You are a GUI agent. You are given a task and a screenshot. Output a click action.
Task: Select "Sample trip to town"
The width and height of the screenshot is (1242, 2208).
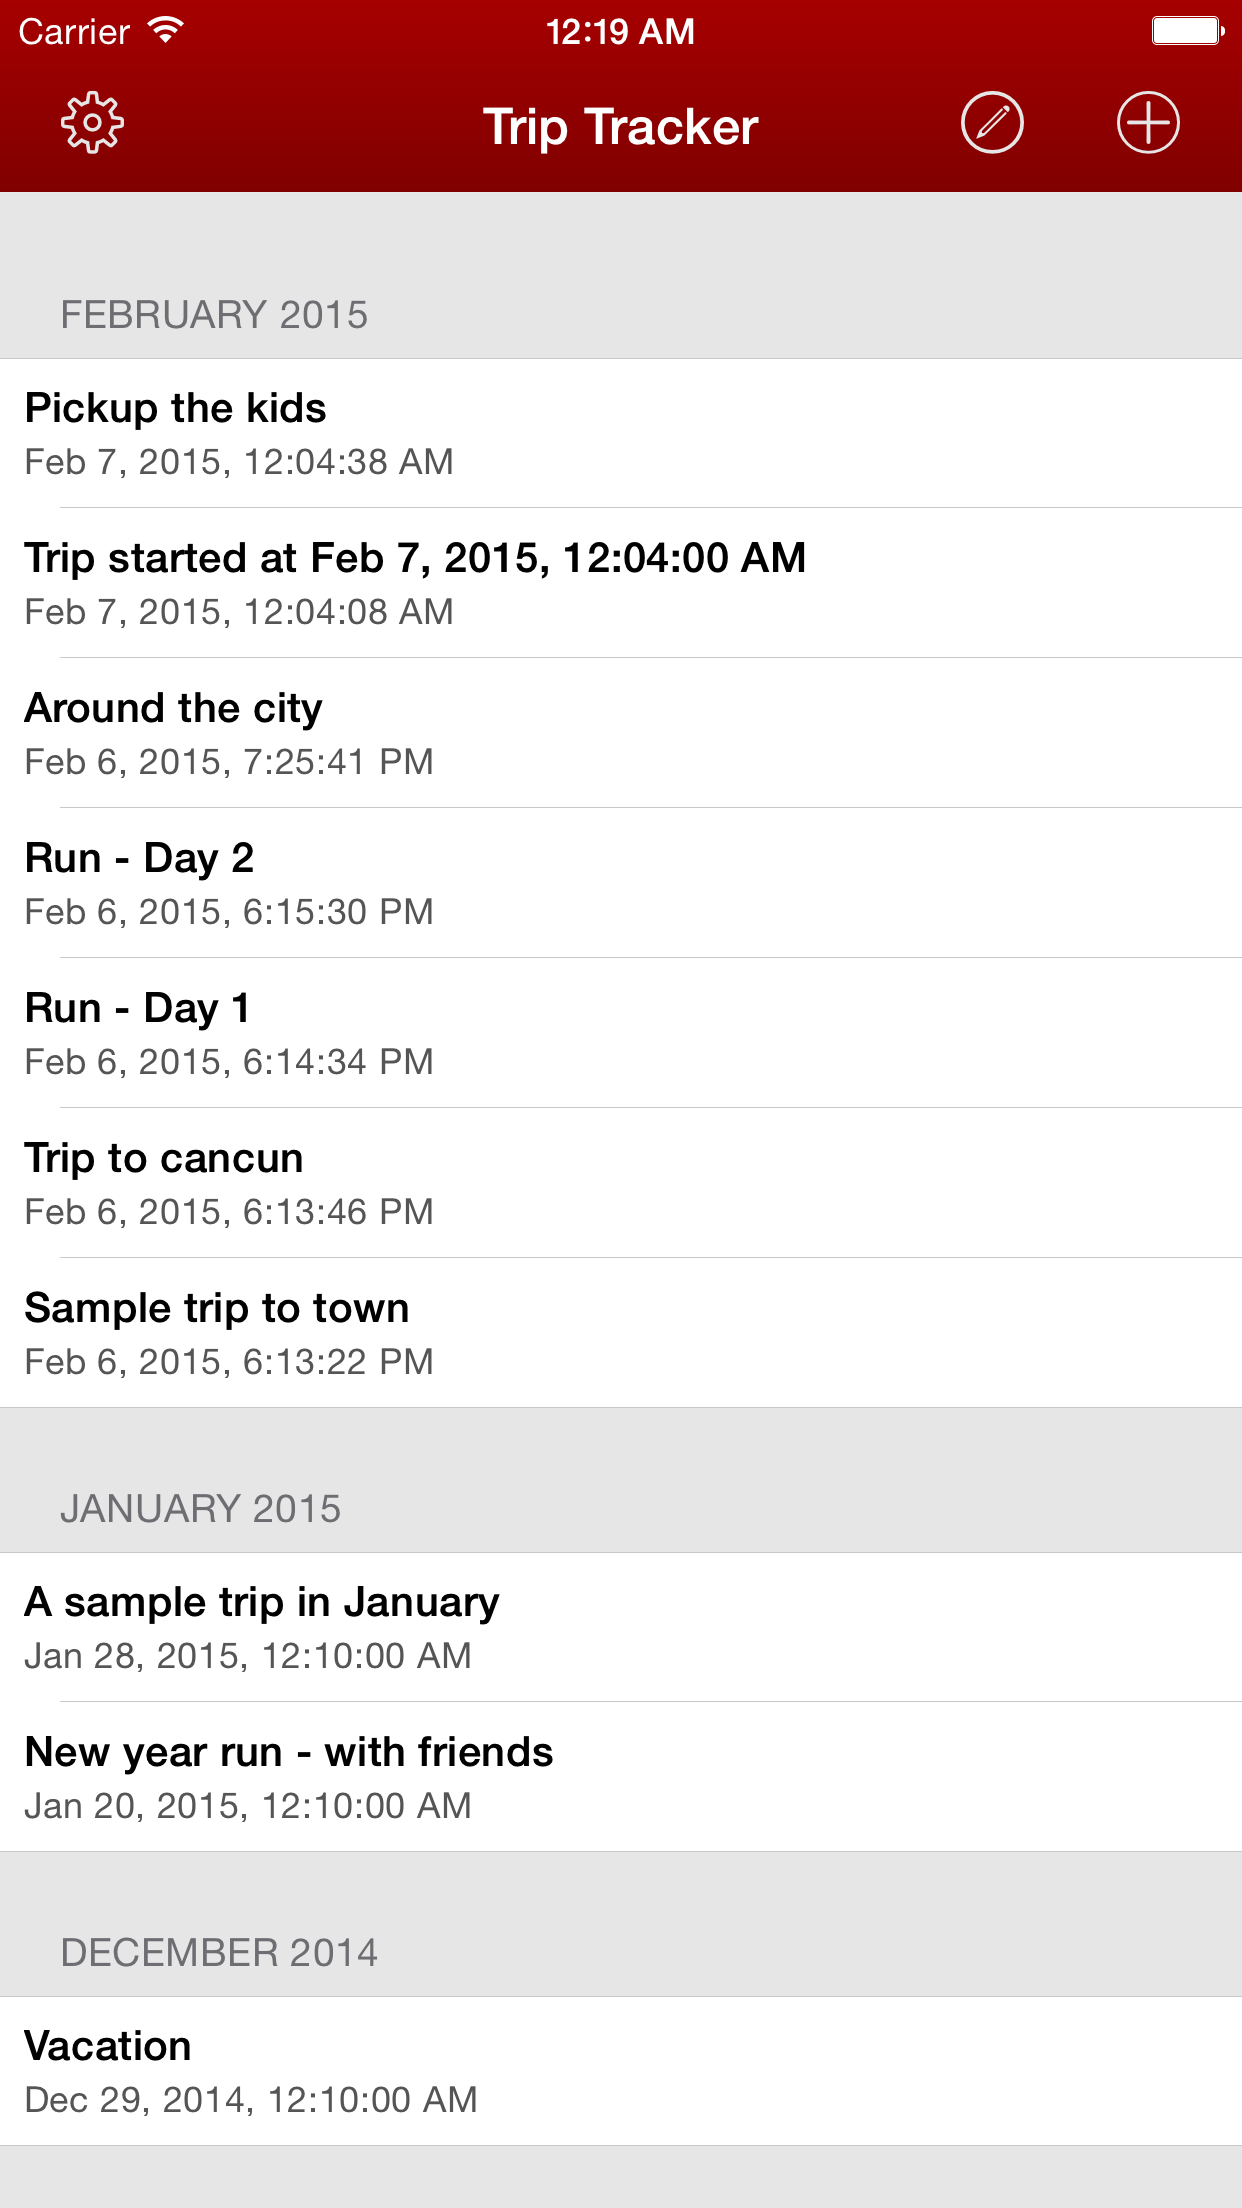tap(620, 1333)
